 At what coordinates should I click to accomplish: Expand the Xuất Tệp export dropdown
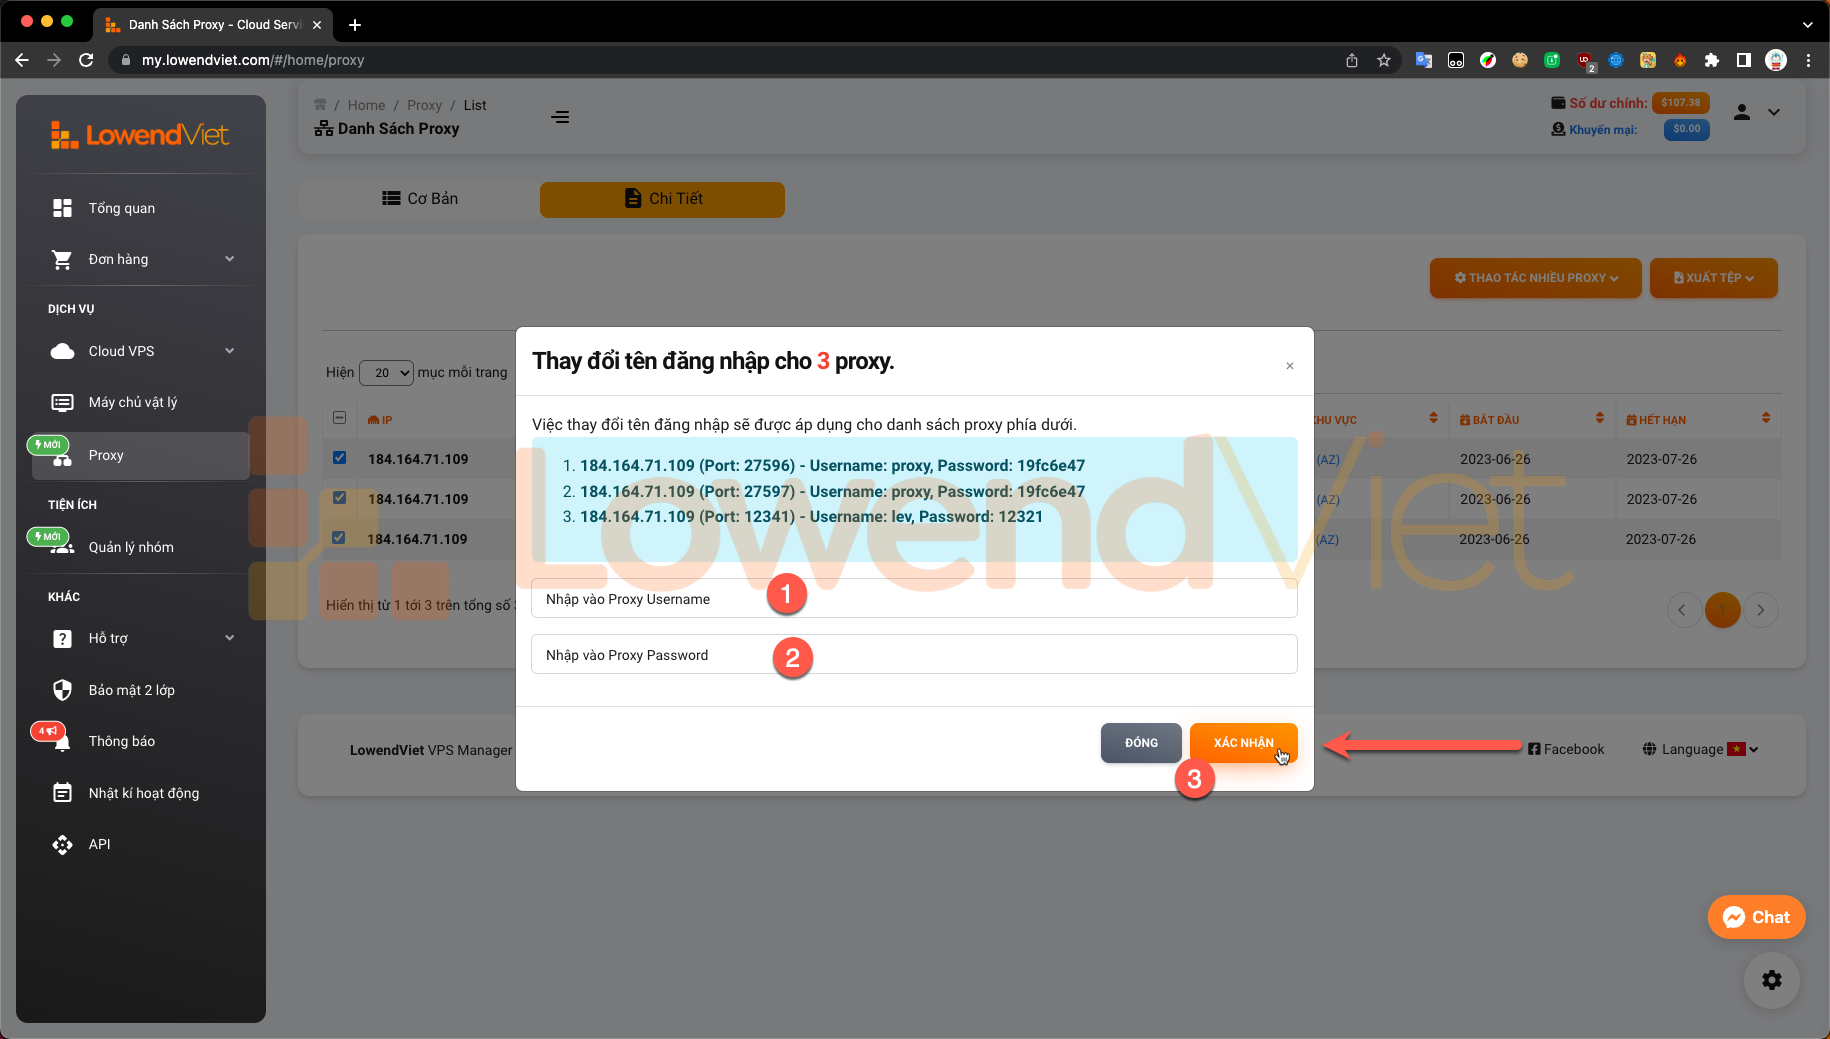point(1713,278)
